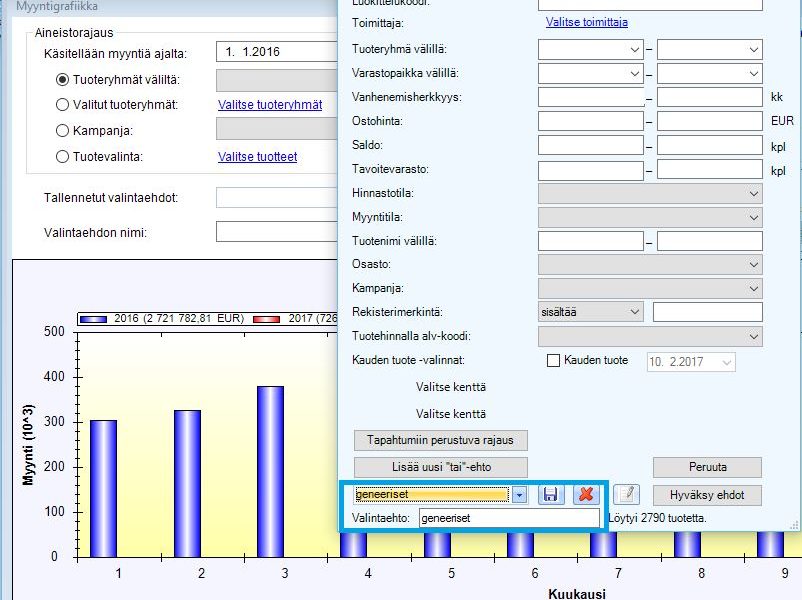Click the Valitse tuoteryhmät link
This screenshot has height=600, width=802.
[270, 105]
